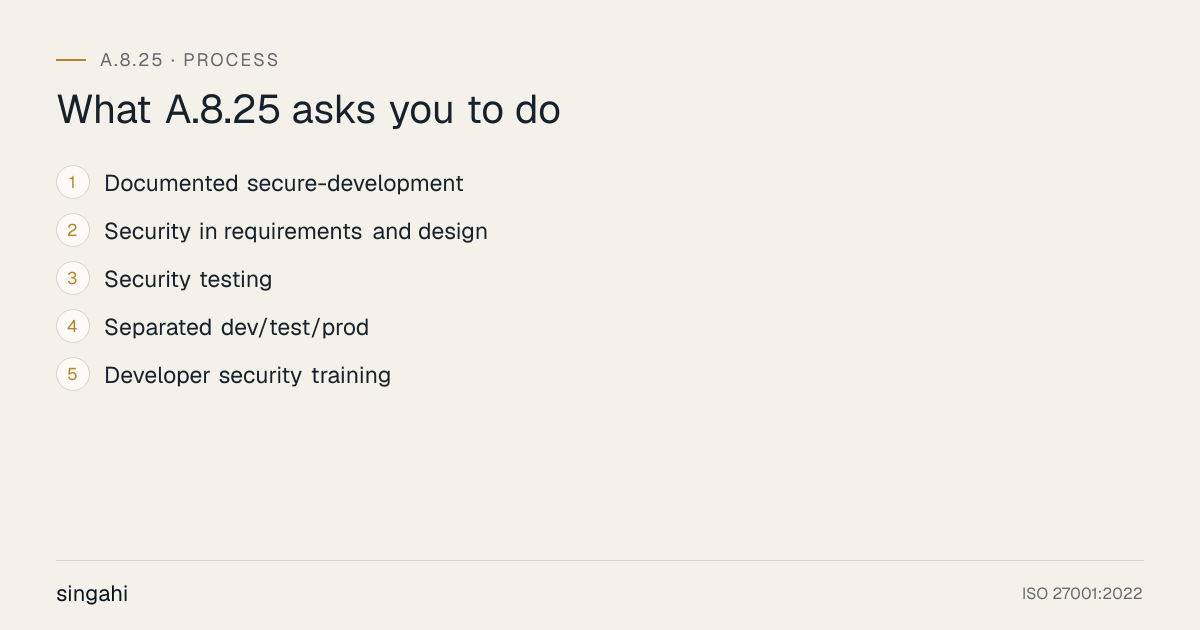Screen dimensions: 1200x630
Task: Click the number 5 circle badge
Action: click(73, 374)
